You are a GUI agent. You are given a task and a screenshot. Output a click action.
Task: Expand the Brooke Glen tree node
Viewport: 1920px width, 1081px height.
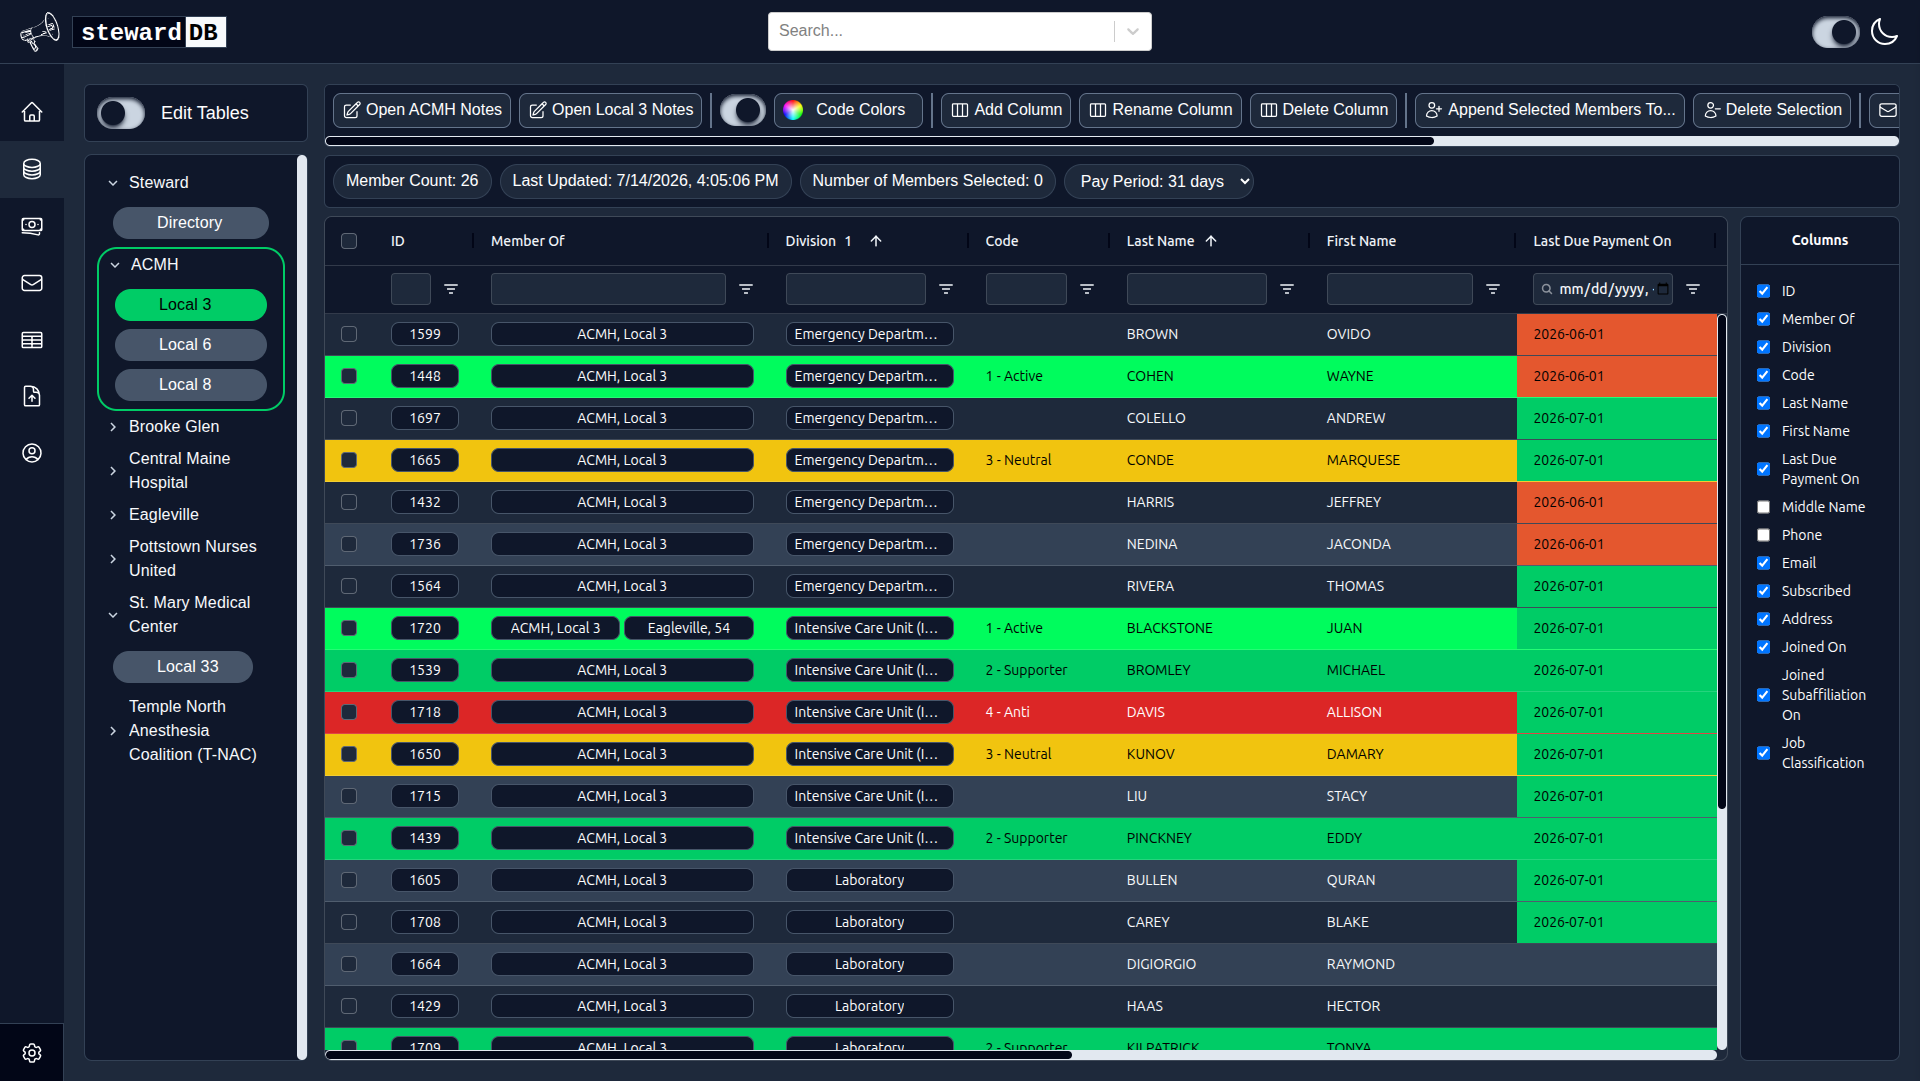click(113, 426)
